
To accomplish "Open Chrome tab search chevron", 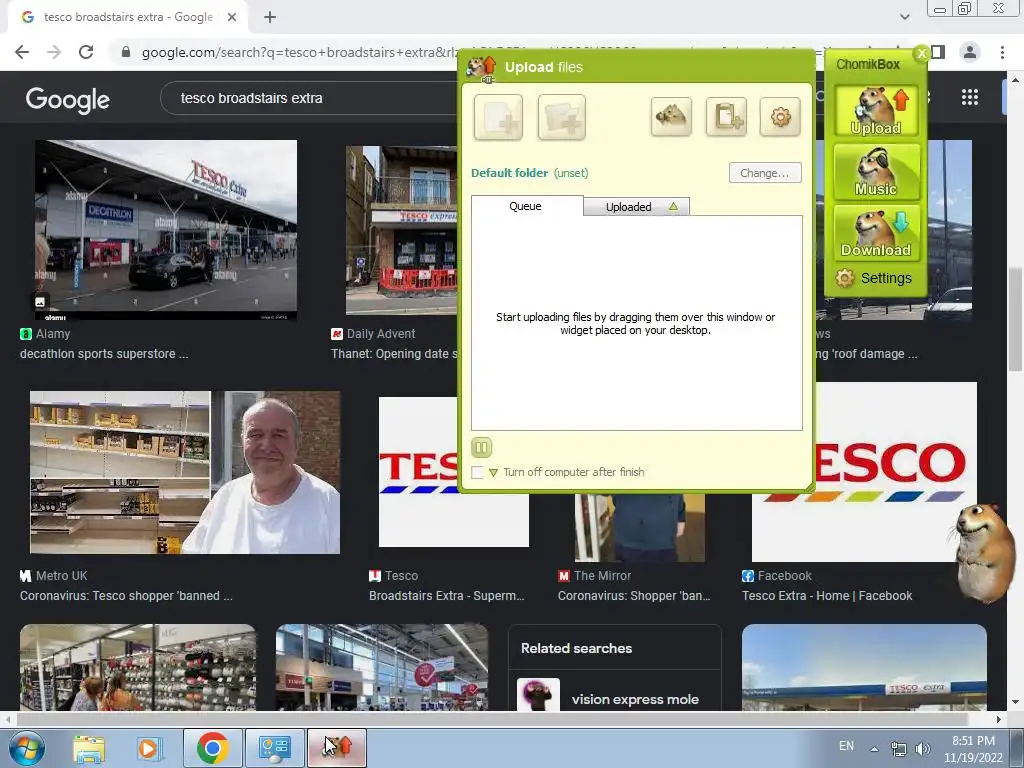I will (904, 17).
